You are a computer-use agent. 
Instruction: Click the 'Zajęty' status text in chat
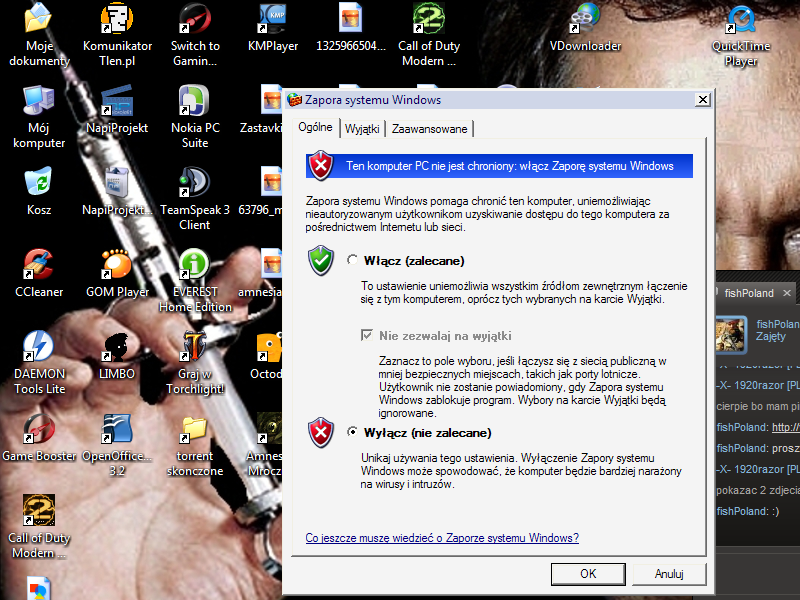(x=771, y=336)
